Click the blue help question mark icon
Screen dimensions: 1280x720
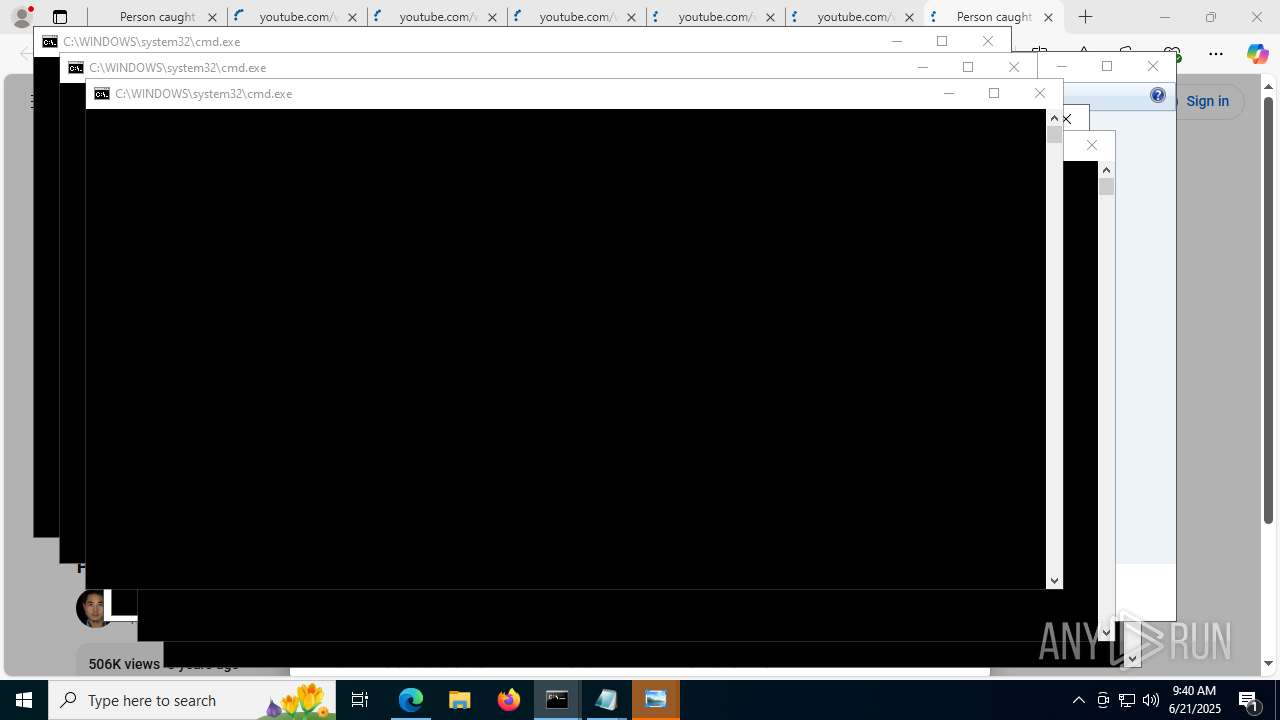pyautogui.click(x=1158, y=95)
